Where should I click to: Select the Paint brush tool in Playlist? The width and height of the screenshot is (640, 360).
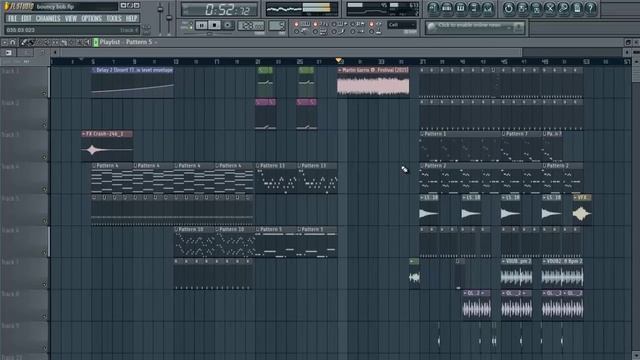[31, 42]
